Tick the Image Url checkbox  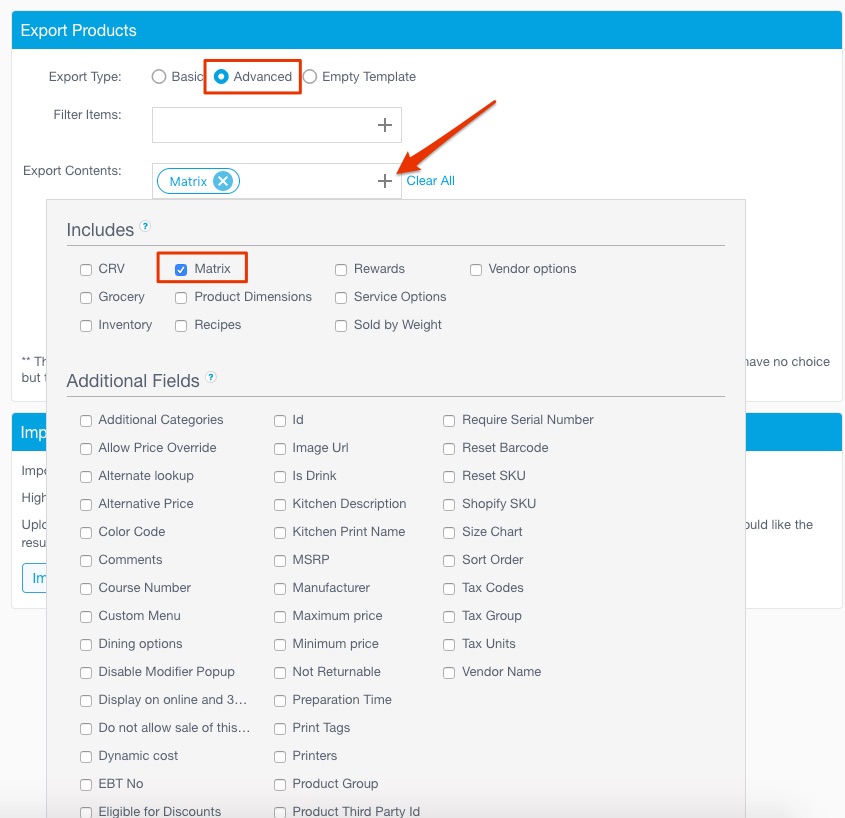coord(280,448)
